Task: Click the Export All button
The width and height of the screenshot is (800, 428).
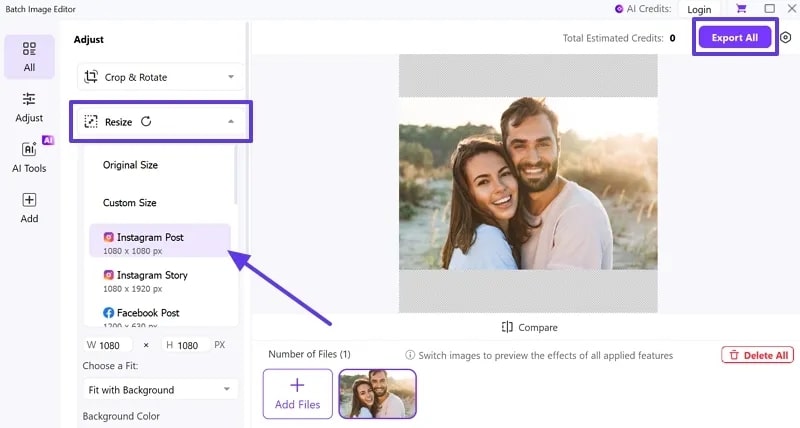Action: coord(735,37)
